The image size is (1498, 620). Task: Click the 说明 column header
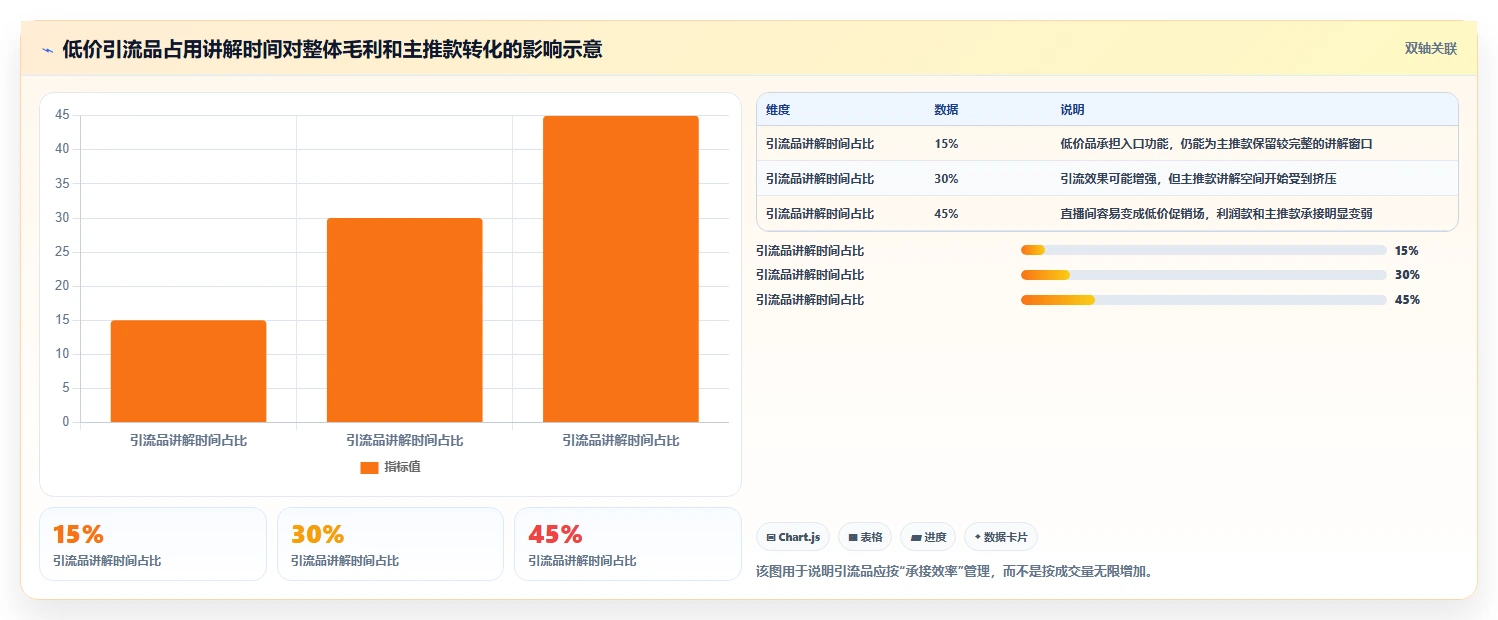1072,110
